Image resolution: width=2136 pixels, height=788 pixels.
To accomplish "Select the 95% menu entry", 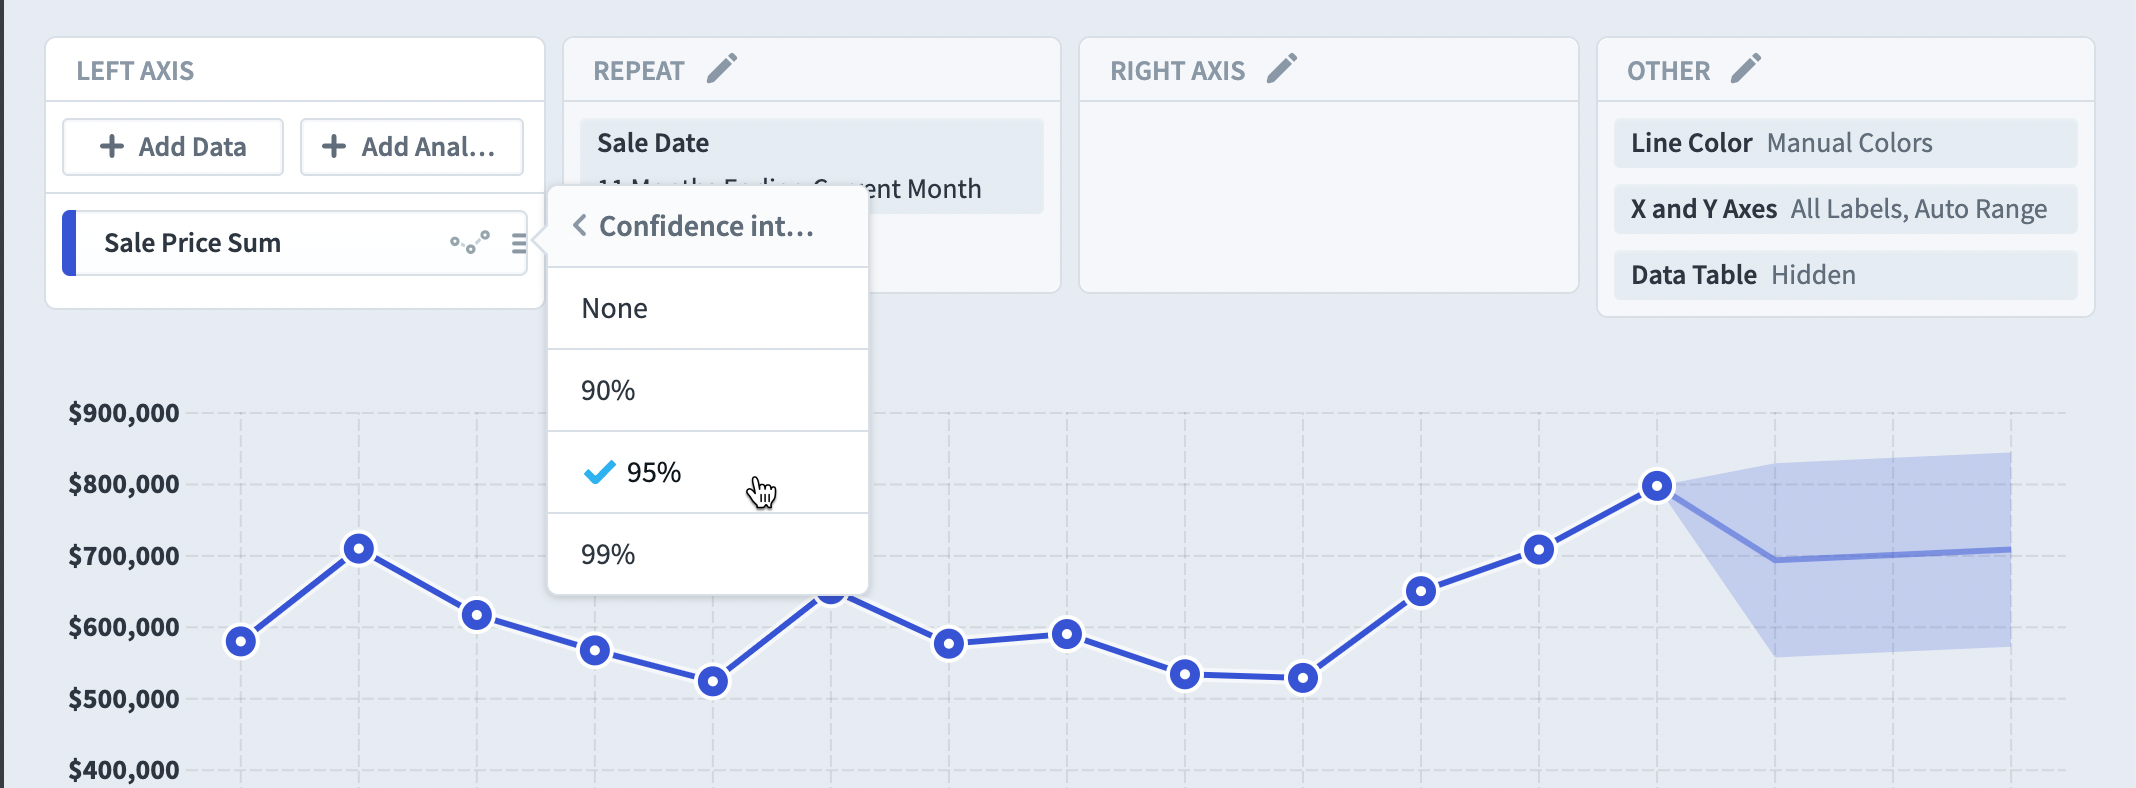I will (708, 472).
